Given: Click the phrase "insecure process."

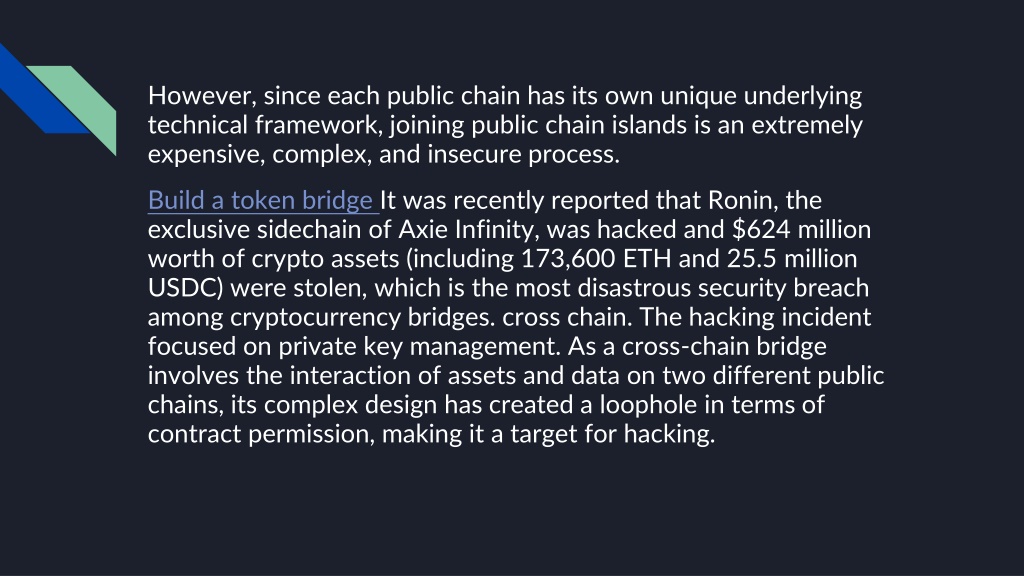Looking at the screenshot, I should tap(523, 155).
